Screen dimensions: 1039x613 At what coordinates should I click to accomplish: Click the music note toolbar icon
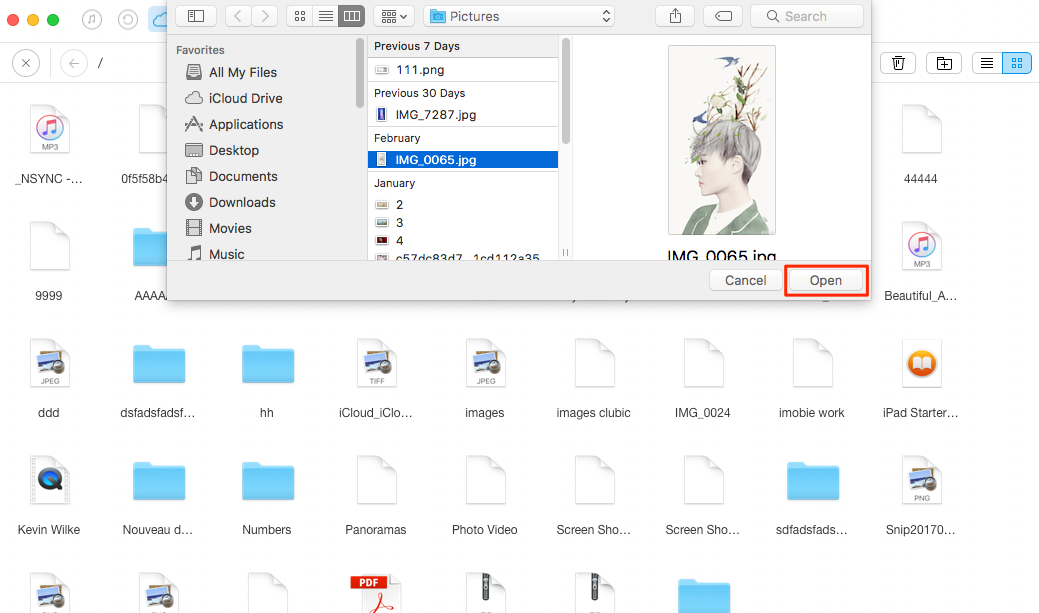tap(92, 19)
